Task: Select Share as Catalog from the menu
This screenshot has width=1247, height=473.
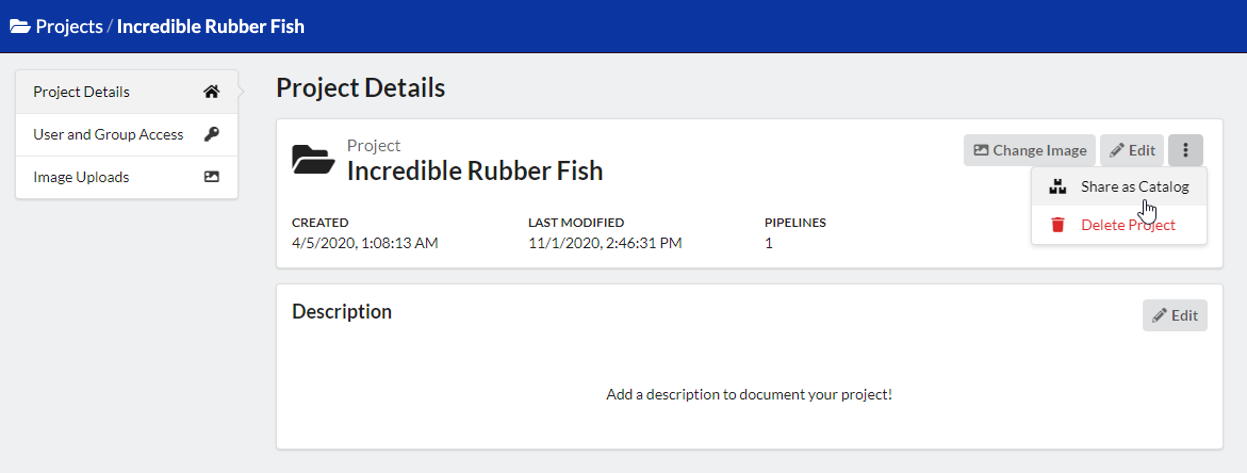Action: pos(1134,187)
